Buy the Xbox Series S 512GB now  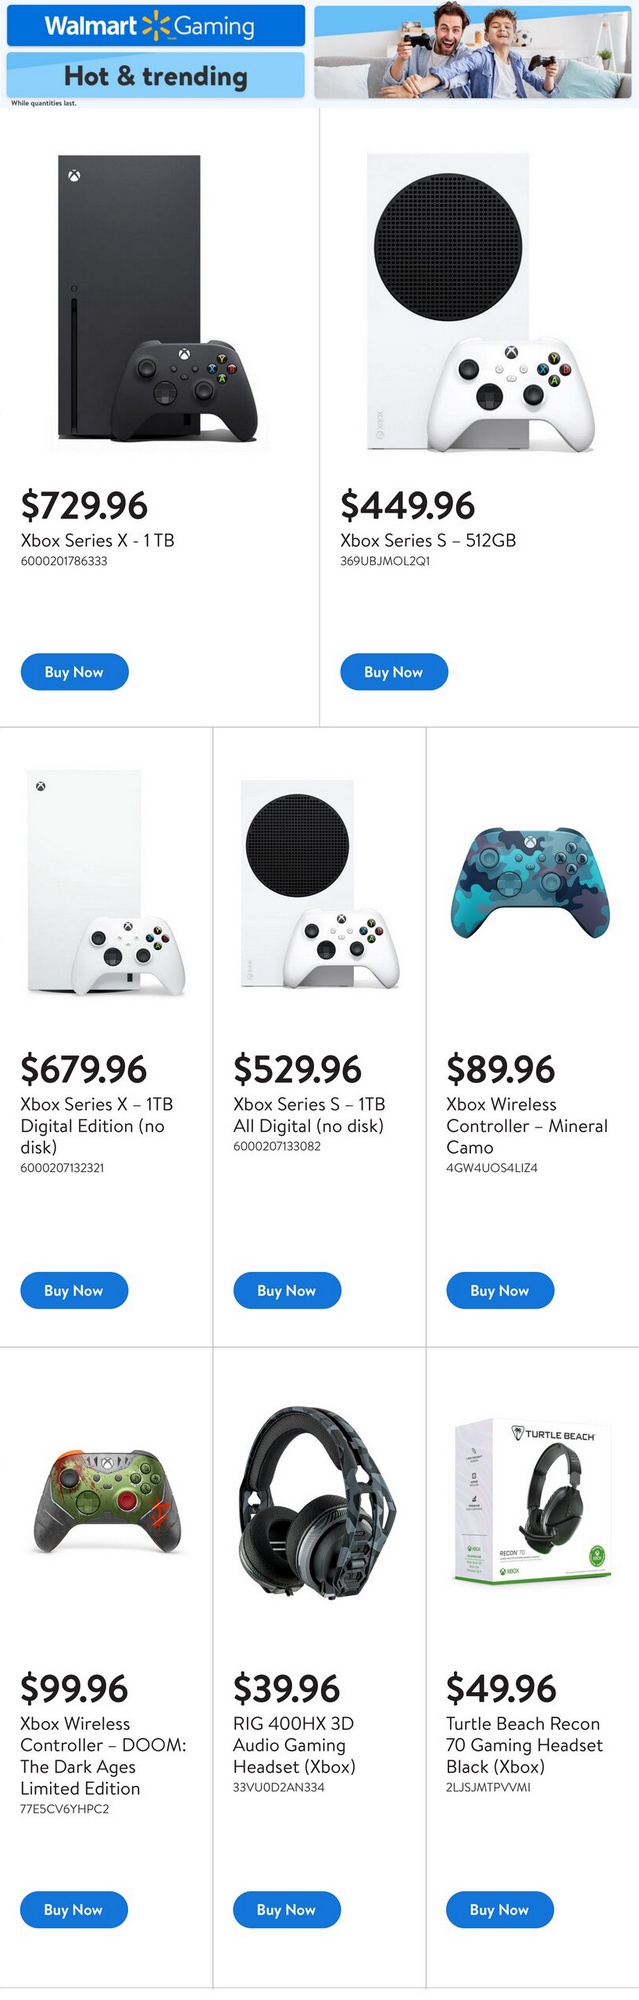393,672
